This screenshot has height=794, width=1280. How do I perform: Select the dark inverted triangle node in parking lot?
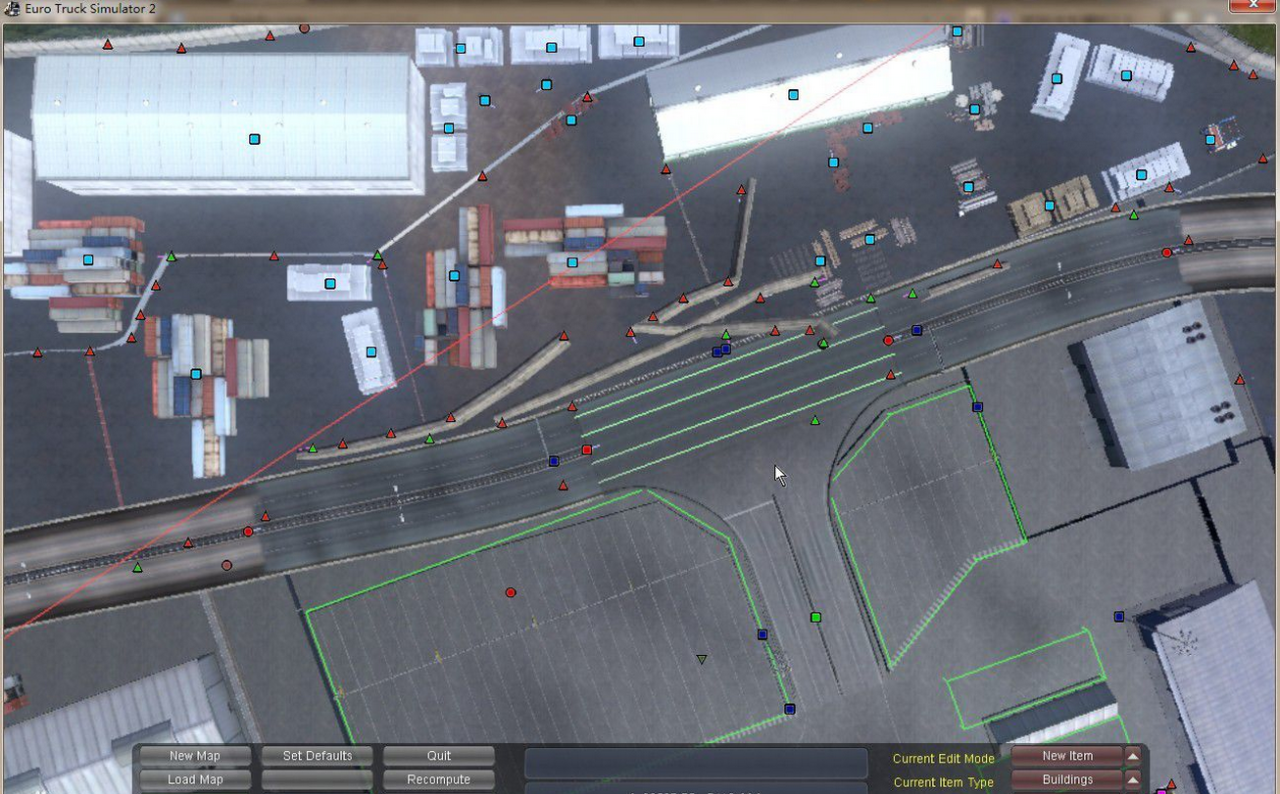point(701,659)
